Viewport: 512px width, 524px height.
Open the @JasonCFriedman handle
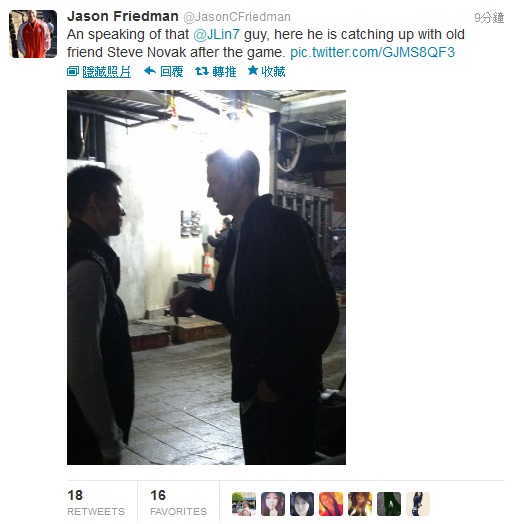click(237, 17)
